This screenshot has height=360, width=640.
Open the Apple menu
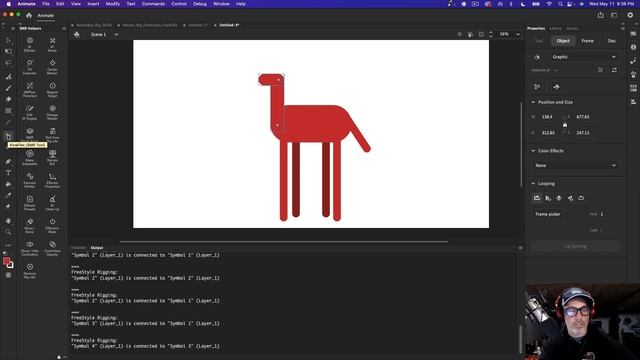9,4
